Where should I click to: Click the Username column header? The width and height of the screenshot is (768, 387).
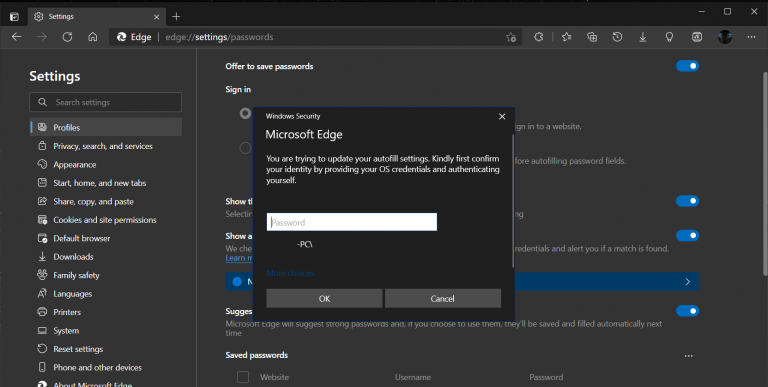tap(413, 377)
